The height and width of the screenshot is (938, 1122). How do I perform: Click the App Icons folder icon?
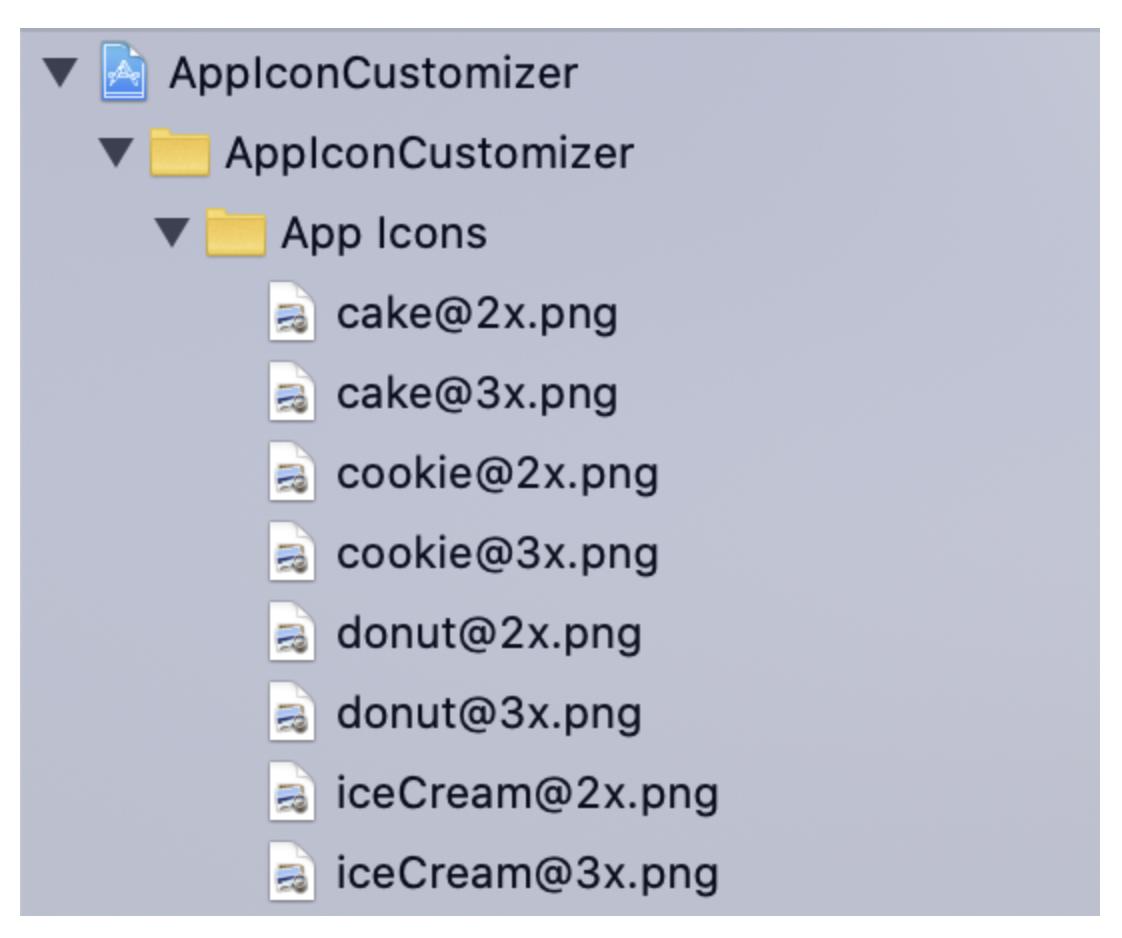(235, 234)
